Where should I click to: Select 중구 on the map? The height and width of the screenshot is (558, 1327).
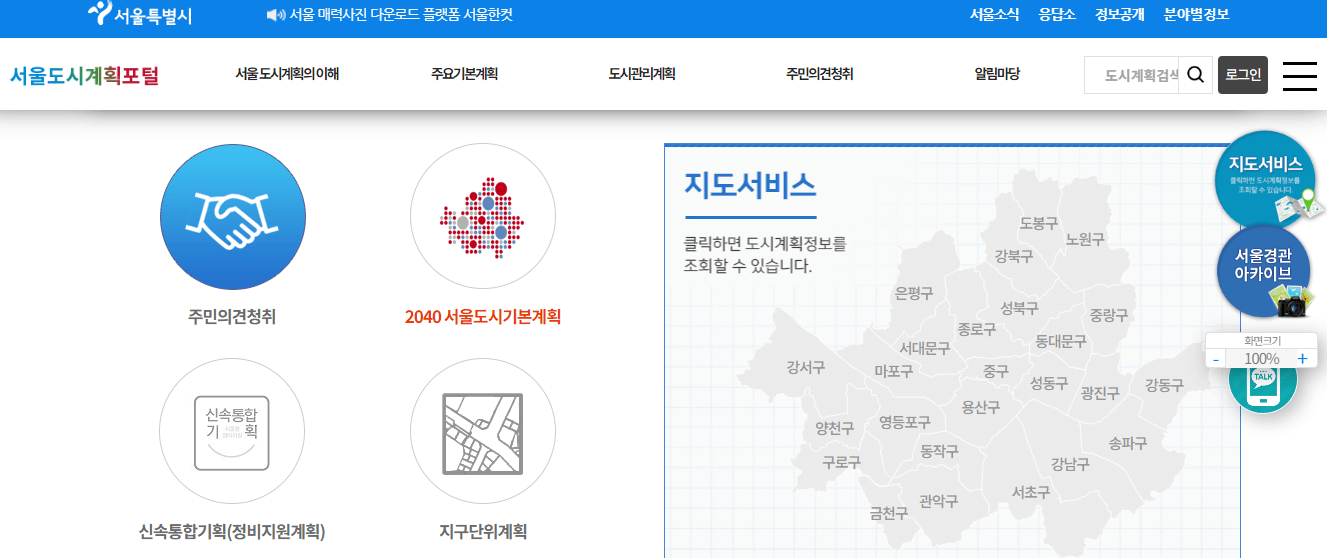(x=996, y=371)
